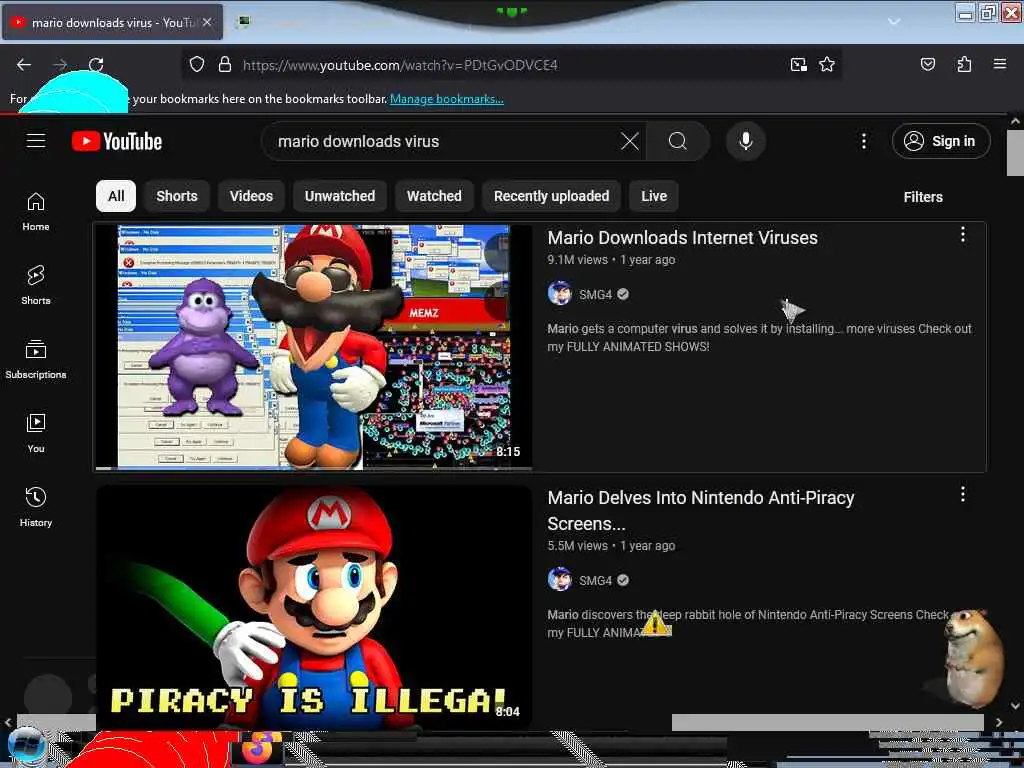Select the Recently uploaded filter chip
The width and height of the screenshot is (1024, 768).
pos(551,196)
